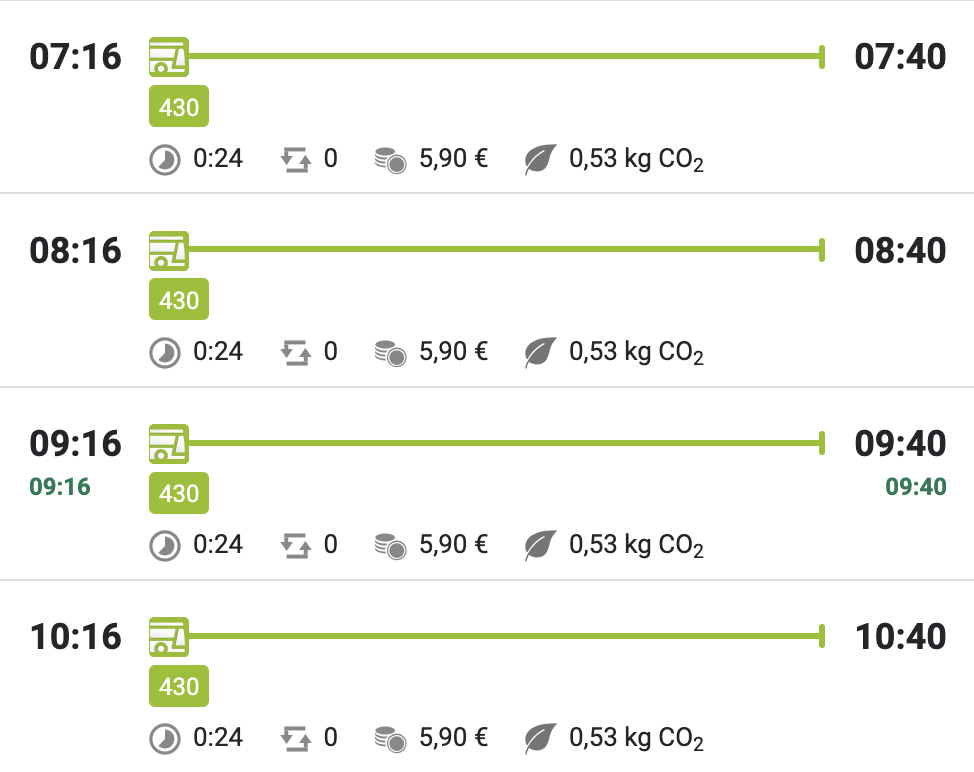The height and width of the screenshot is (772, 974).
Task: Select line 430 badge of the 10:16 trip
Action: [x=179, y=686]
